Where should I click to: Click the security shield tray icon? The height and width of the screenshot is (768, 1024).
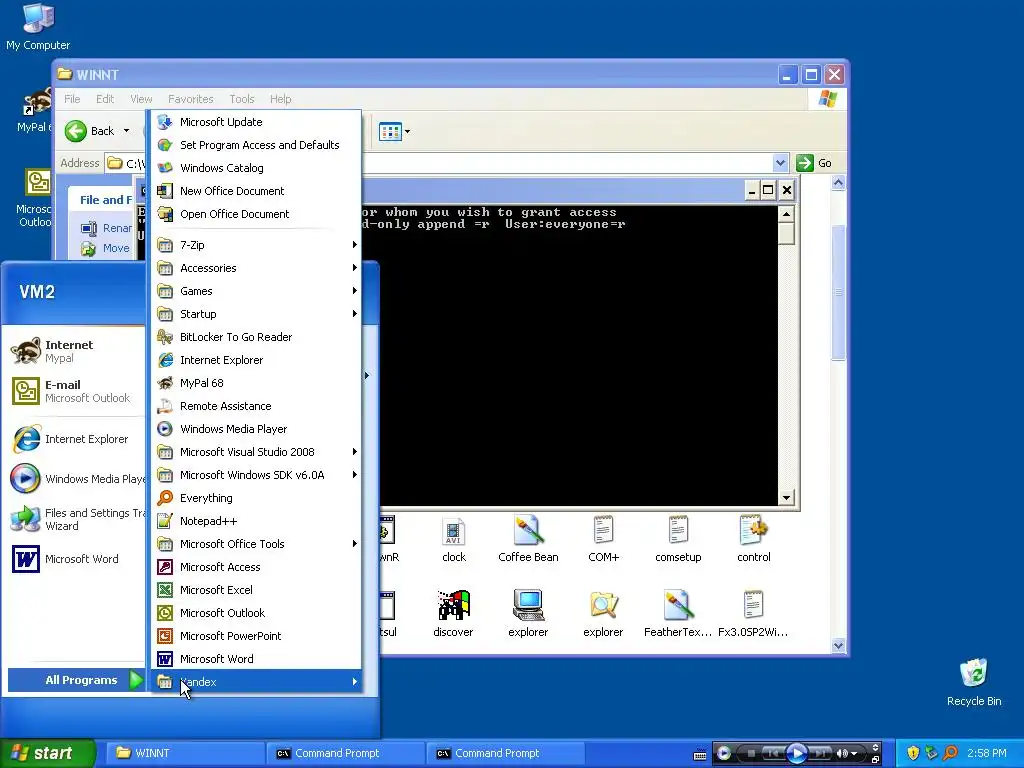(913, 753)
